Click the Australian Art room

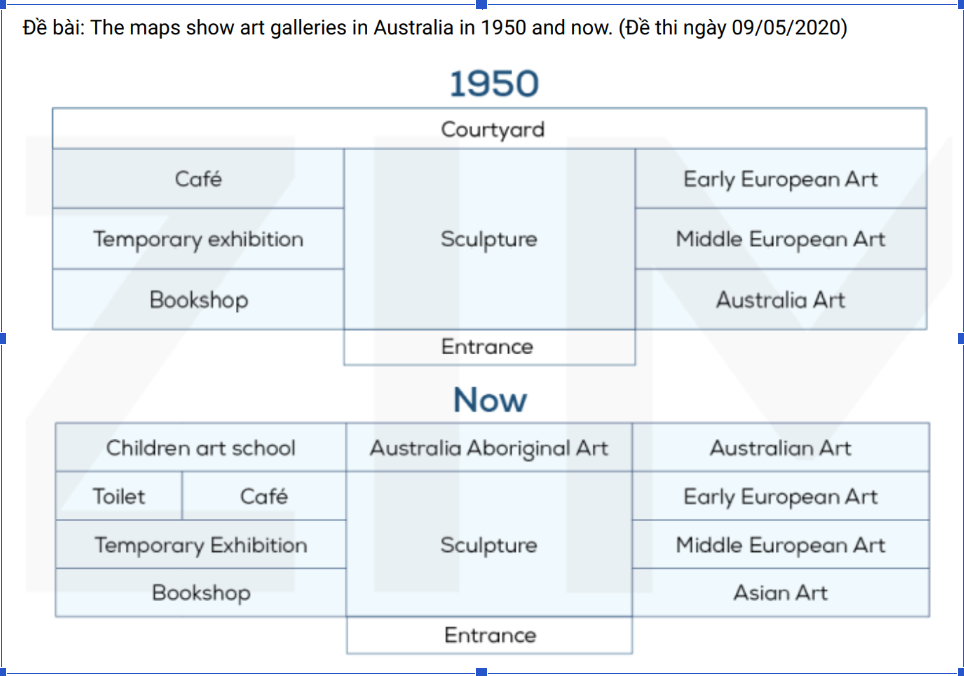coord(781,447)
